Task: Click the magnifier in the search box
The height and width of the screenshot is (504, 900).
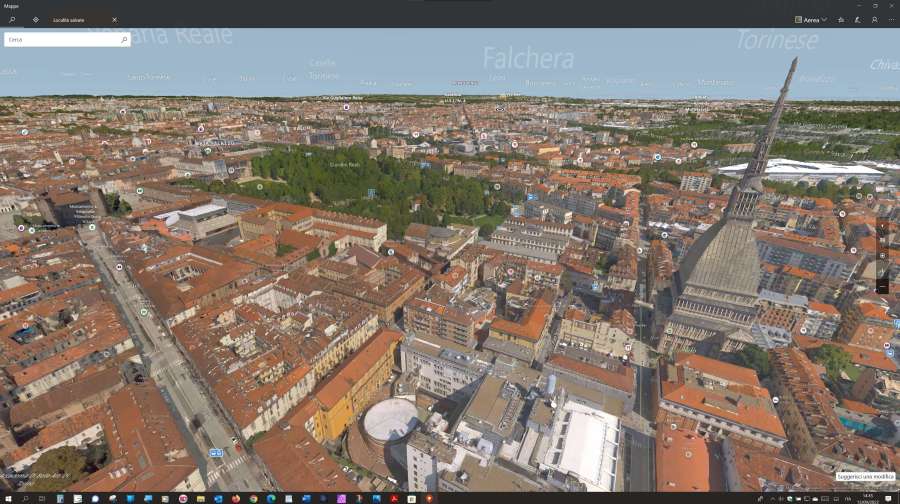Action: [x=124, y=40]
